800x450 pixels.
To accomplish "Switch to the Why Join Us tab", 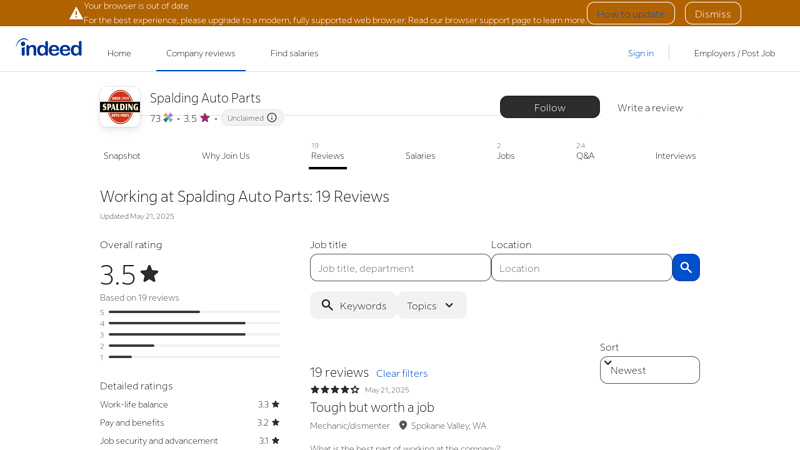I will click(x=226, y=156).
